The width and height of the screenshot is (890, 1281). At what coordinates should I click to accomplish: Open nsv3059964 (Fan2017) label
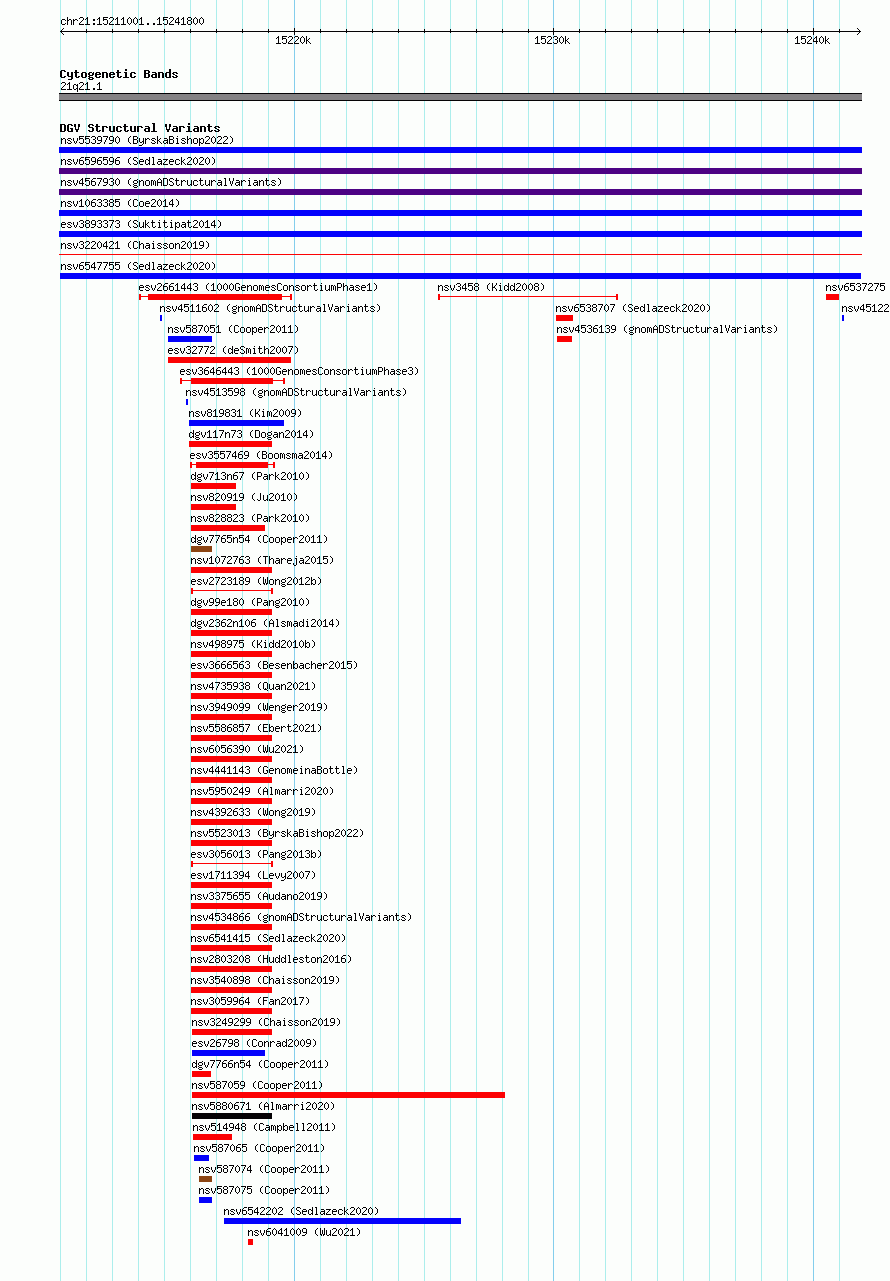[251, 1001]
